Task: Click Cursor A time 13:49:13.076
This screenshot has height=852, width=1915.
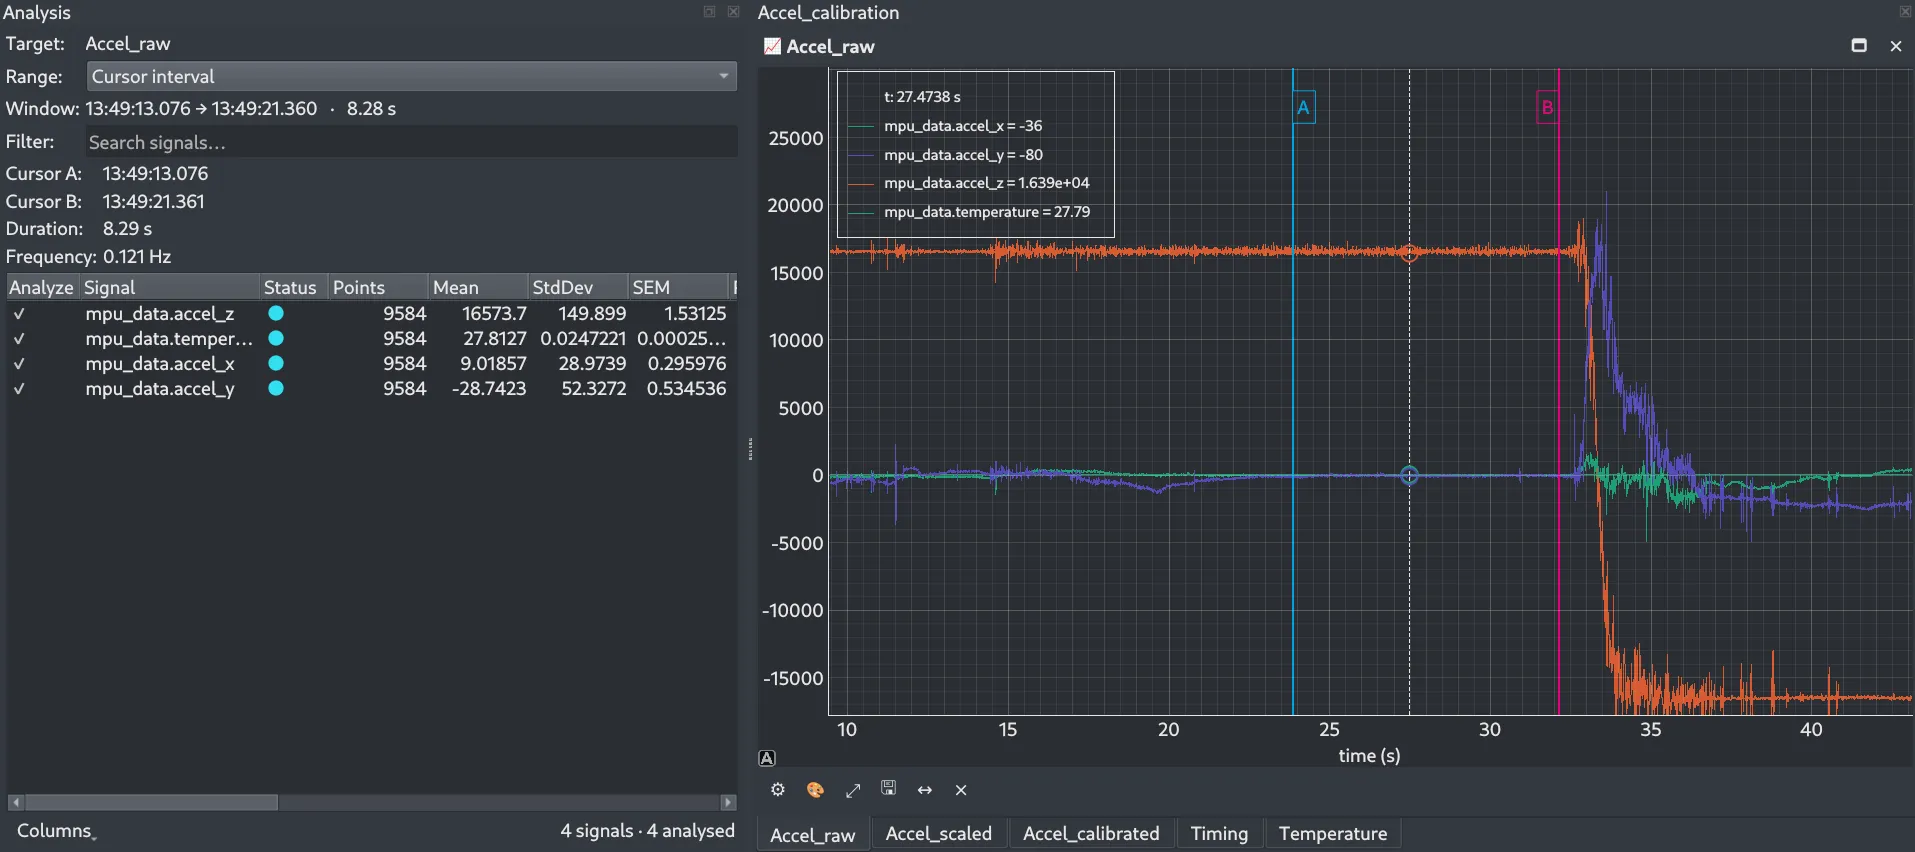Action: point(155,174)
